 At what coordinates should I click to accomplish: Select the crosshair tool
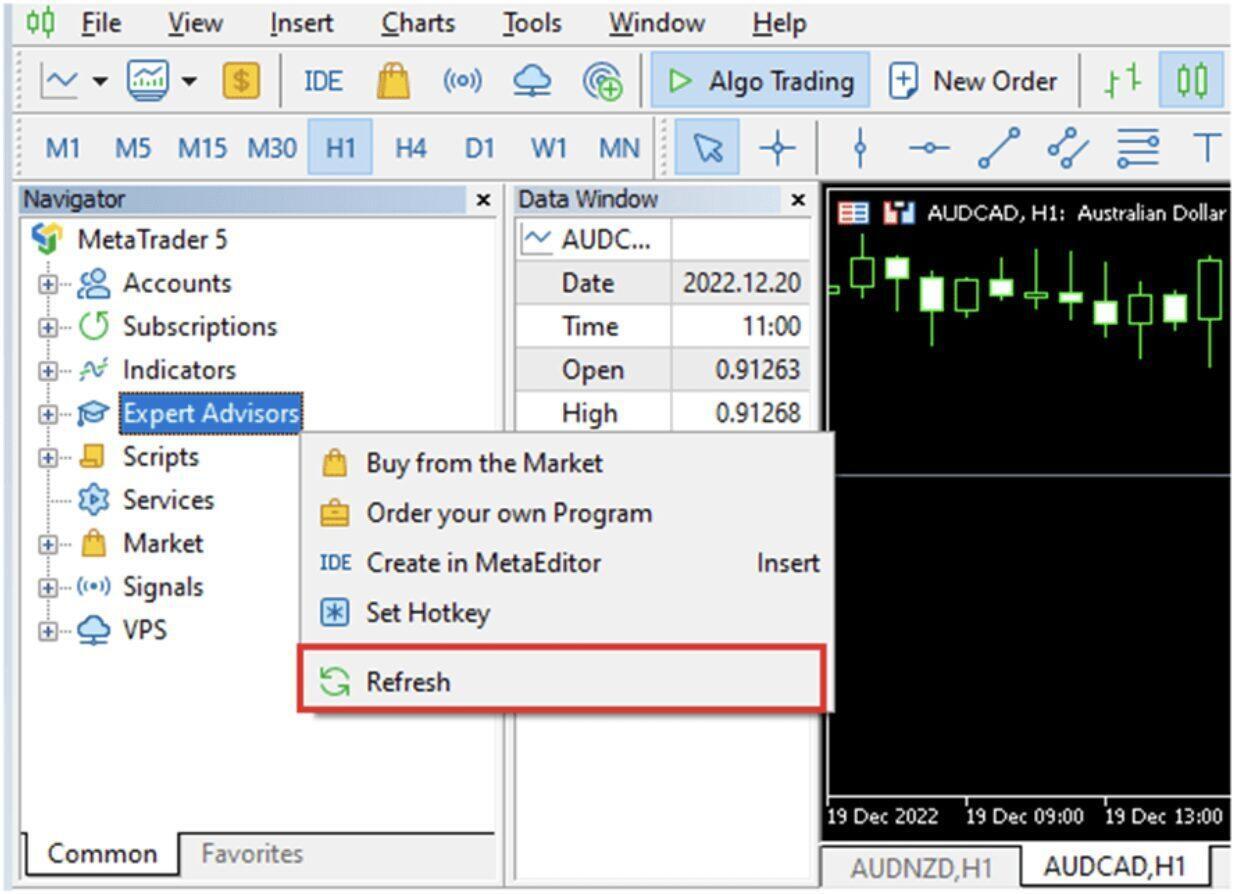tap(777, 149)
